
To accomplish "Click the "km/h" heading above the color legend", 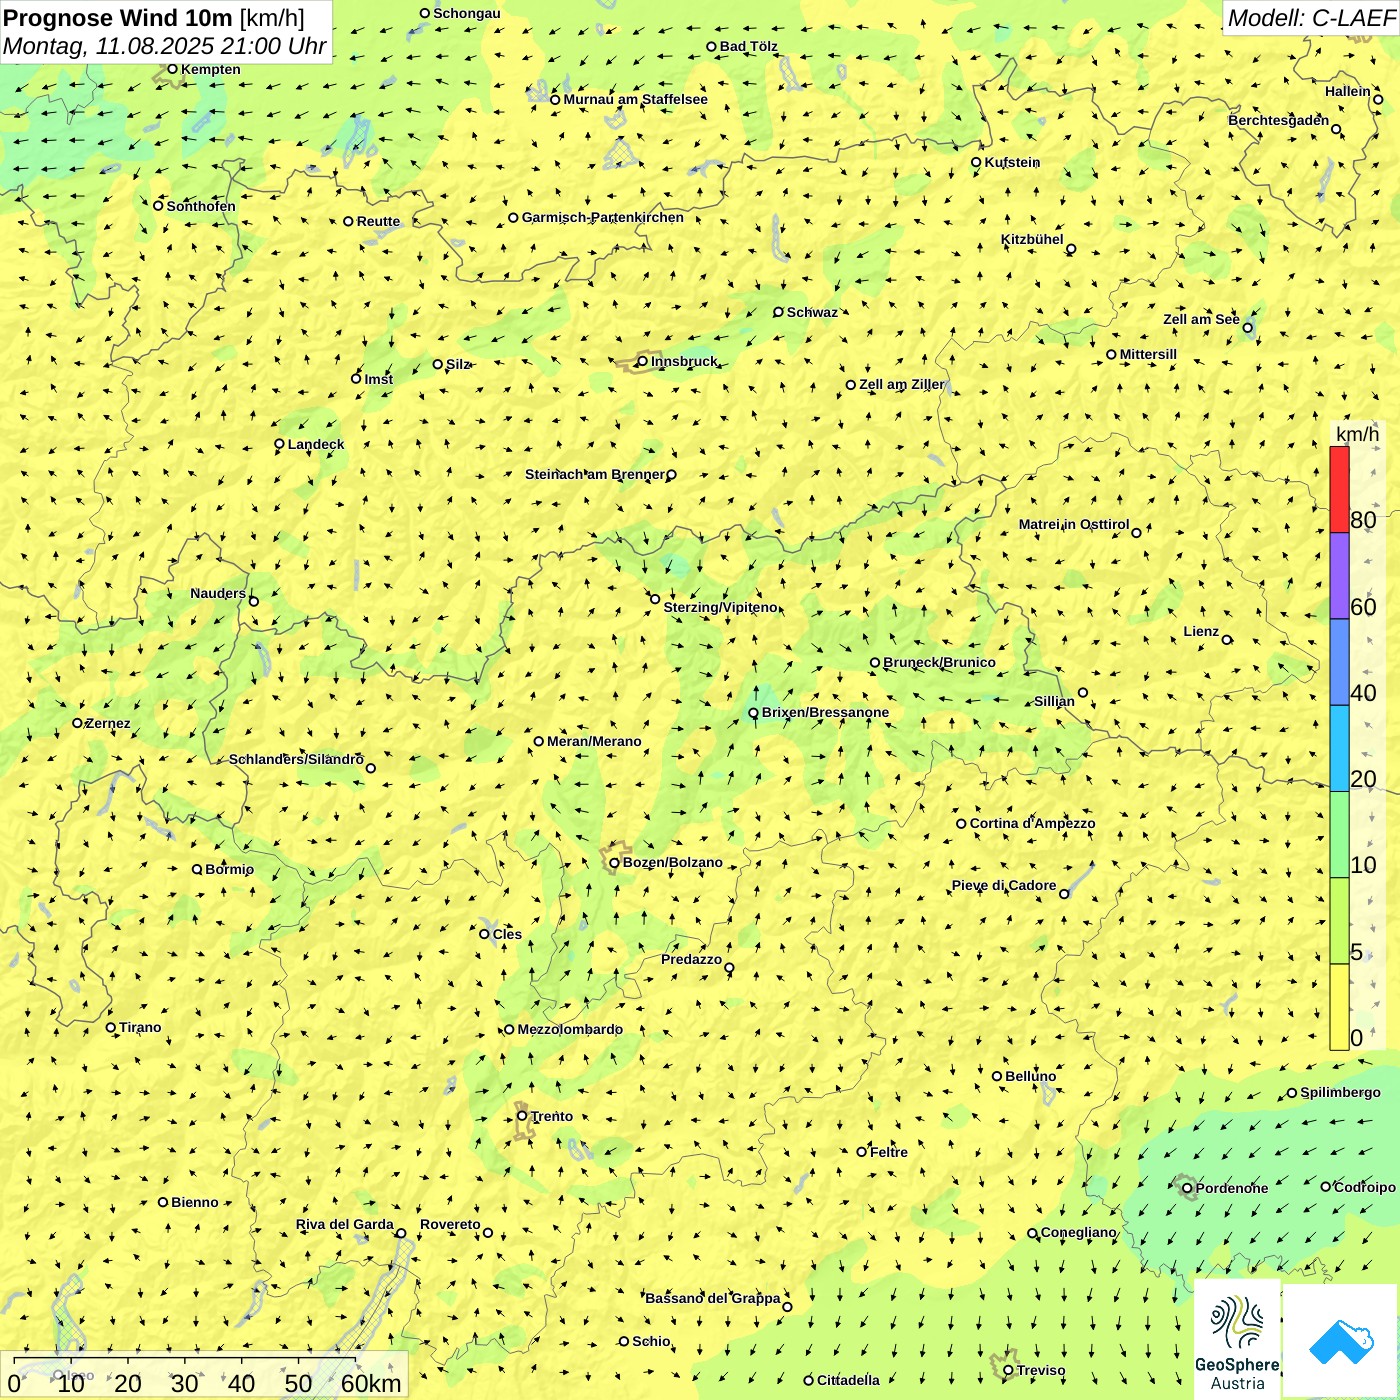I will pyautogui.click(x=1357, y=434).
